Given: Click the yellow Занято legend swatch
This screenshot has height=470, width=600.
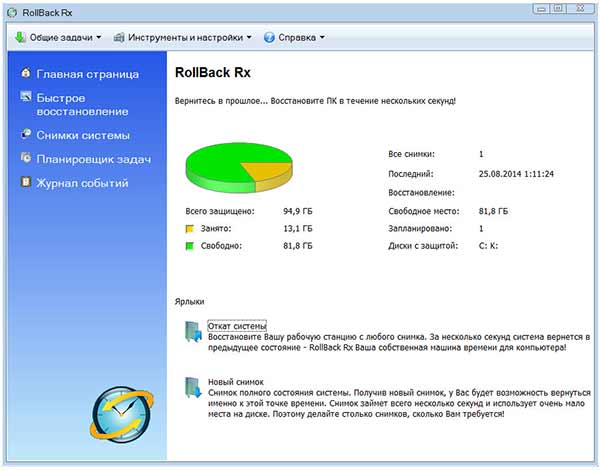Looking at the screenshot, I should coord(189,229).
